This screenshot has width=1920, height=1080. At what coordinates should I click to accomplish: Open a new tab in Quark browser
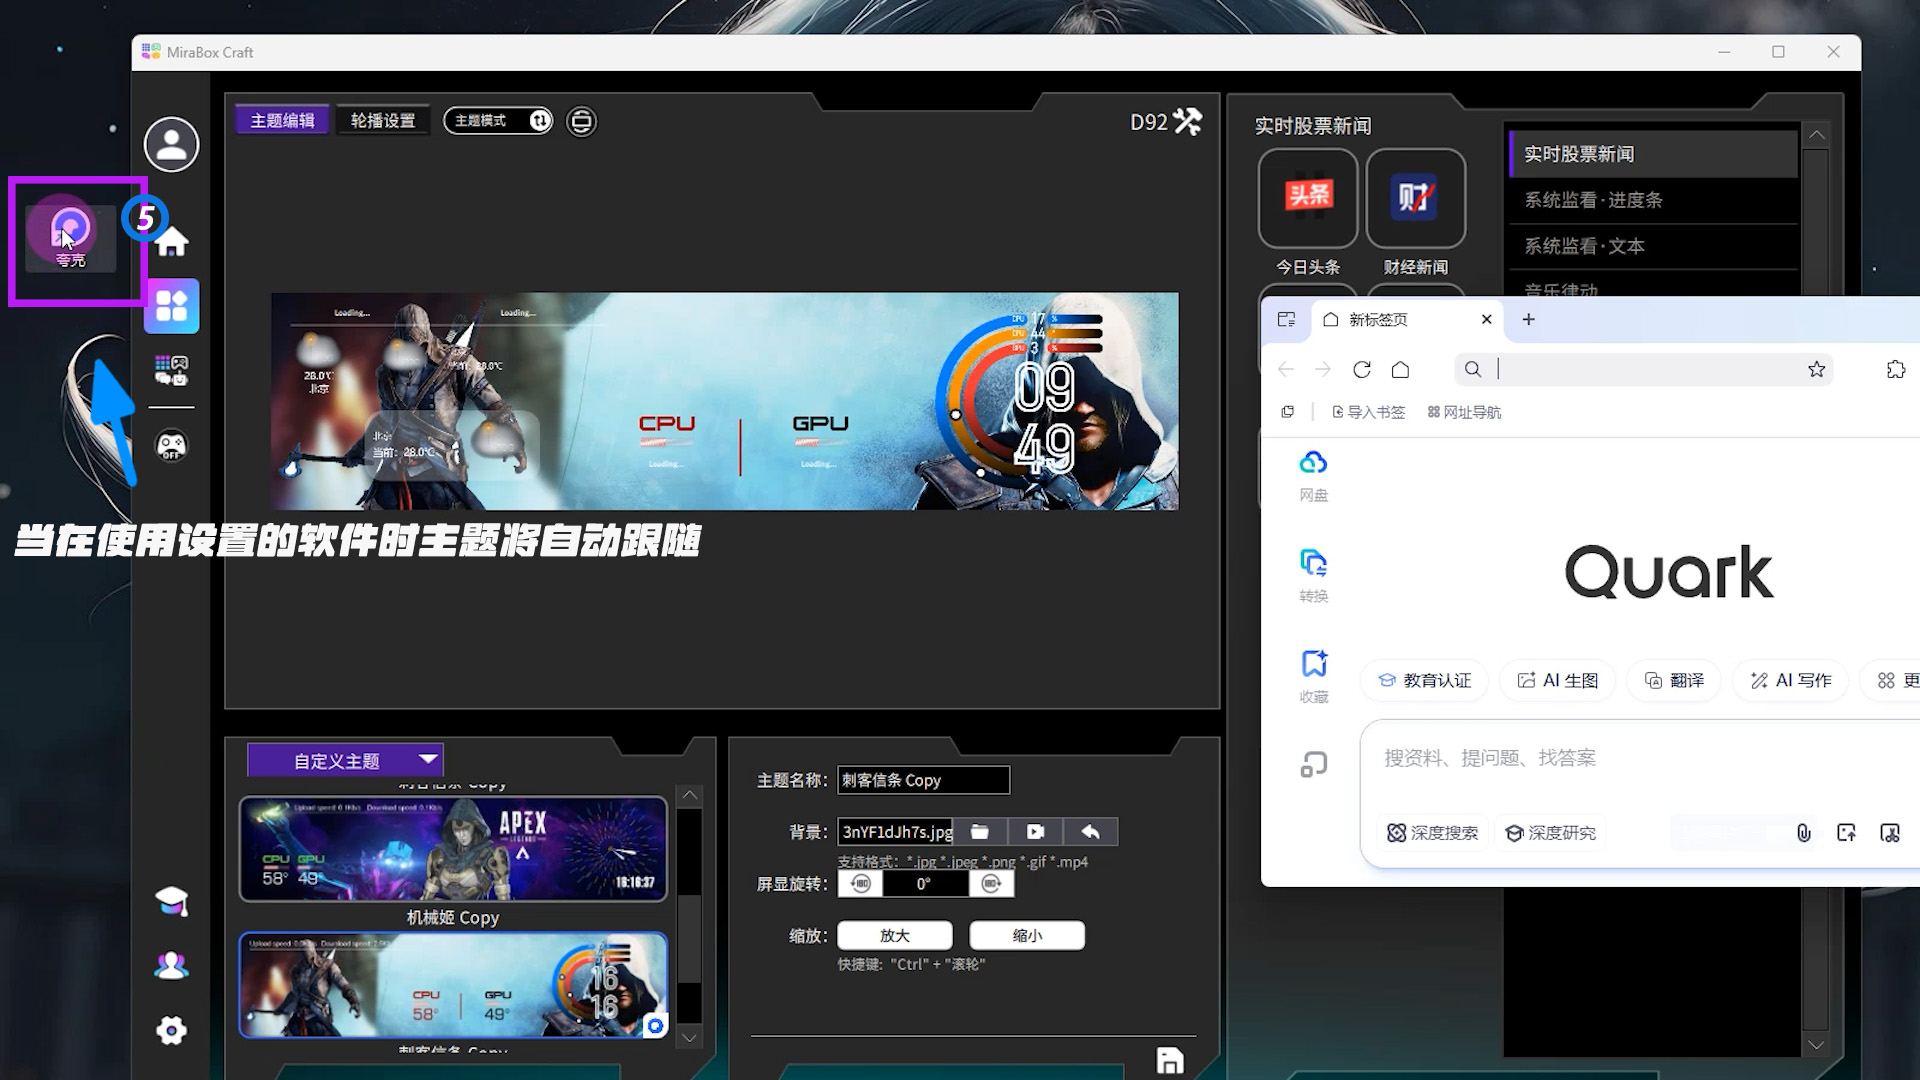pyautogui.click(x=1528, y=319)
